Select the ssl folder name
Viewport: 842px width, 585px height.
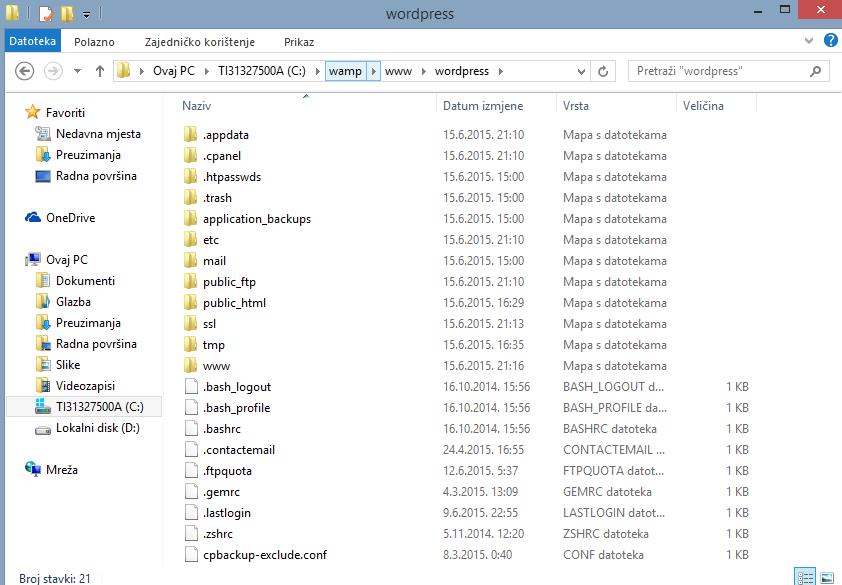(209, 323)
